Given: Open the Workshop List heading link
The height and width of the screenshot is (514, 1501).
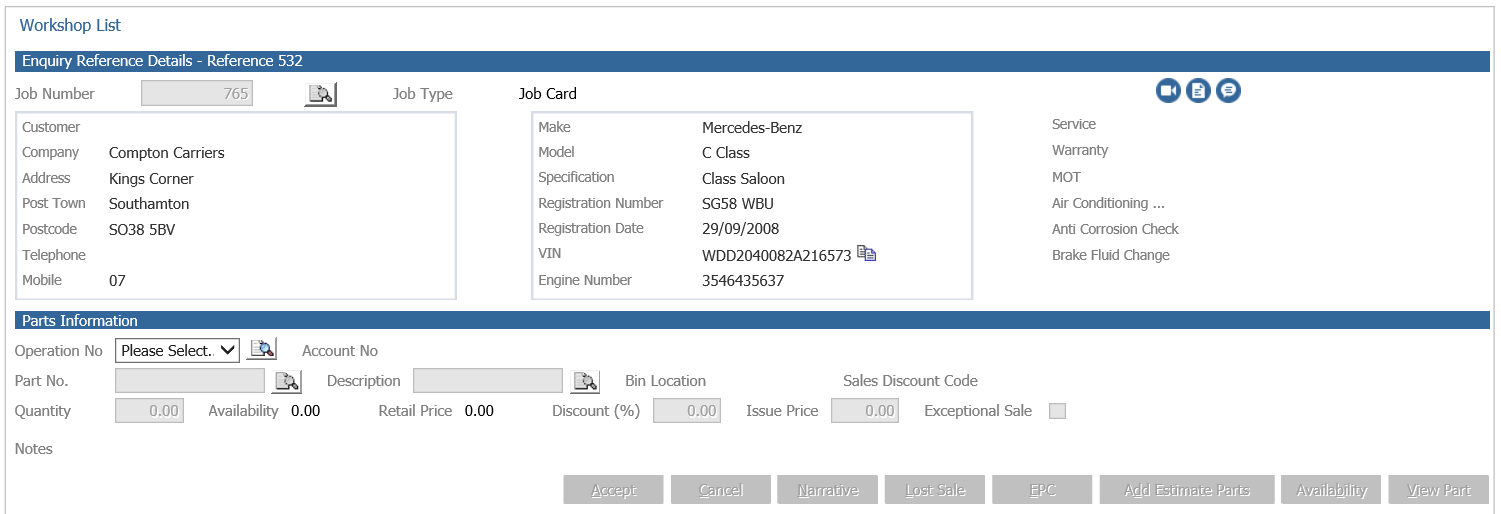Looking at the screenshot, I should click(71, 25).
